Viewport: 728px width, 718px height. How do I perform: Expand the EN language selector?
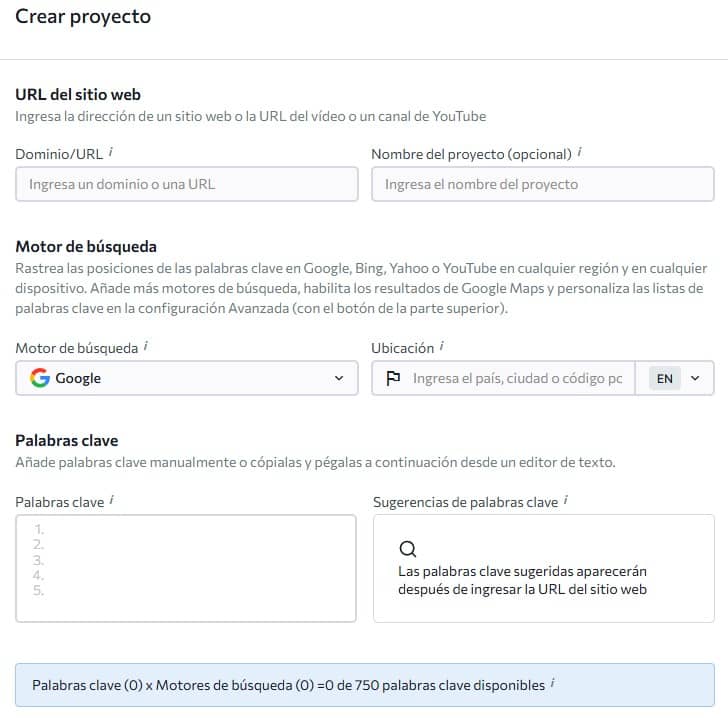click(x=675, y=379)
